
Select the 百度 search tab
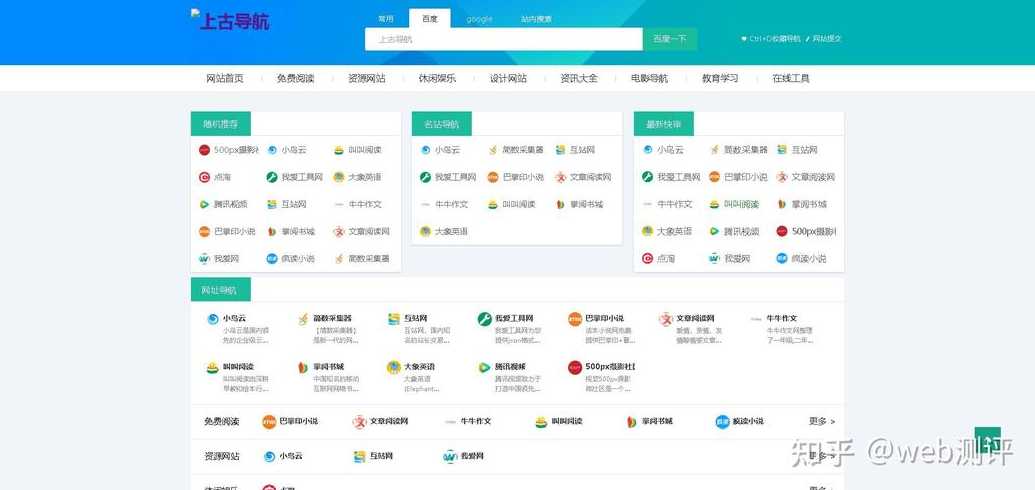(x=430, y=18)
